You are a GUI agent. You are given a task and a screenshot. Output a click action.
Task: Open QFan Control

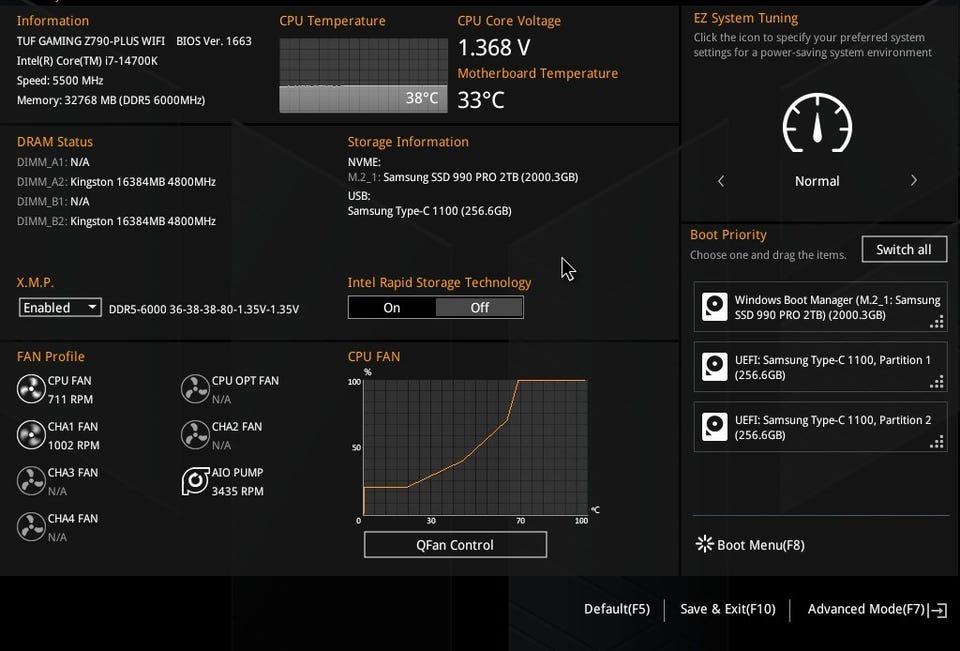point(455,544)
